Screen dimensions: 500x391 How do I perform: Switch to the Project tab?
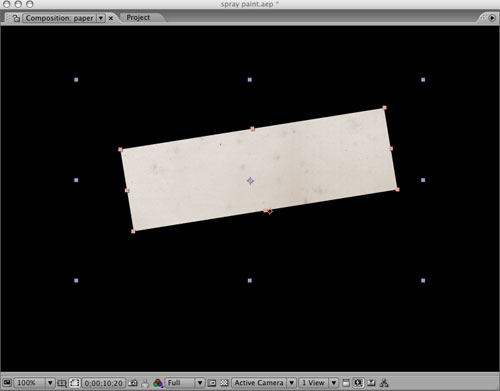tap(138, 18)
